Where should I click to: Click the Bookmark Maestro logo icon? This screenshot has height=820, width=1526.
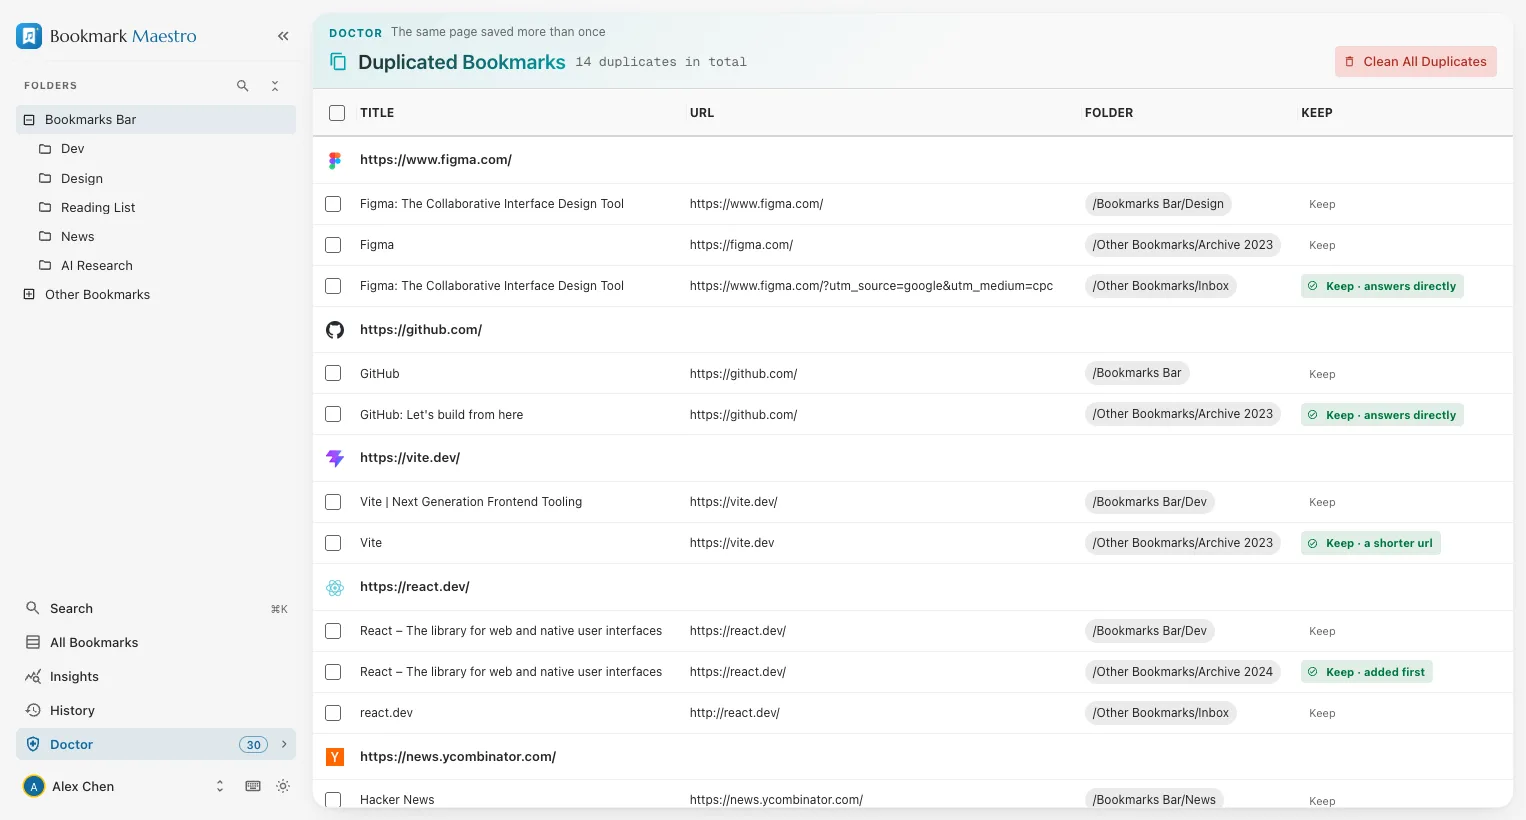click(x=29, y=36)
